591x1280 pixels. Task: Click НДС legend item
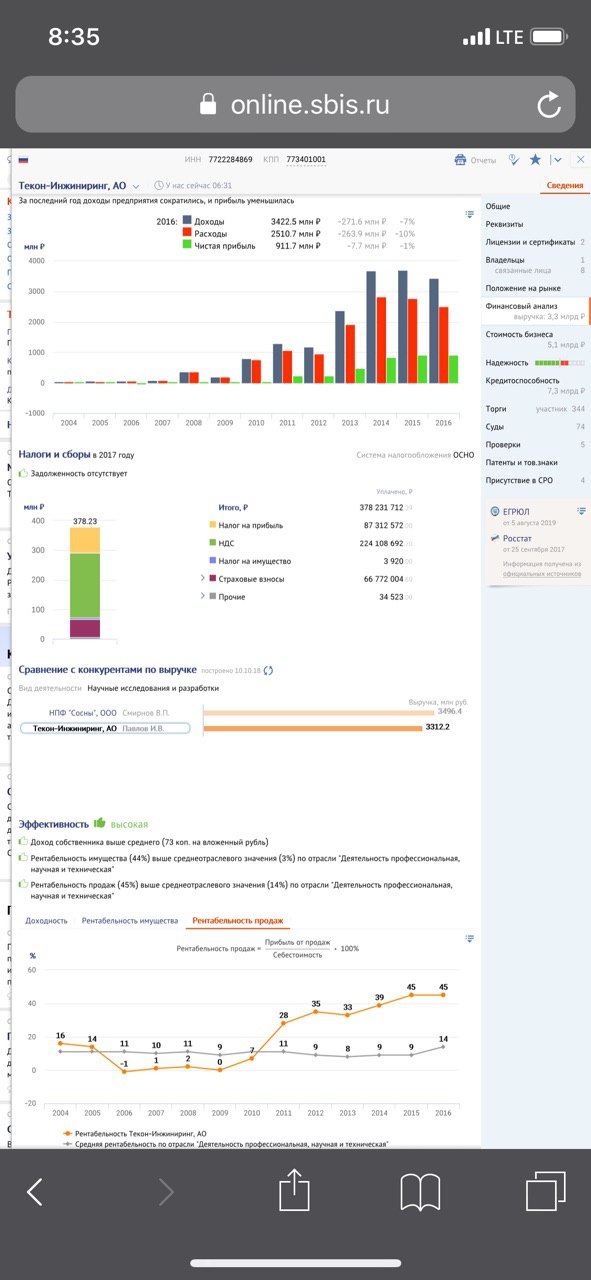point(222,543)
